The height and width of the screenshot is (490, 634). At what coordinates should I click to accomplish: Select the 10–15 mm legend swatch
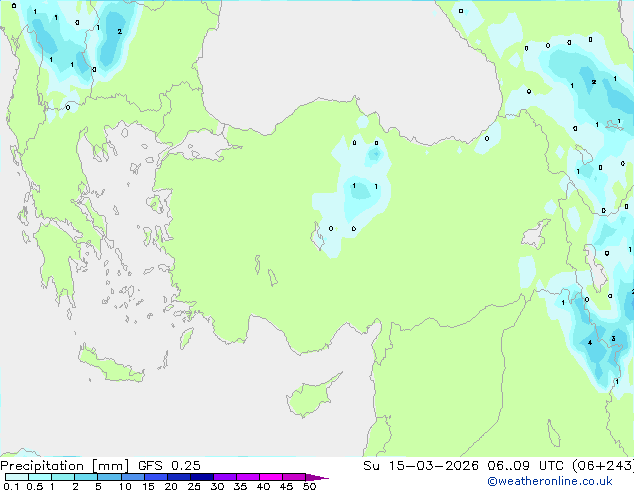pos(132,477)
